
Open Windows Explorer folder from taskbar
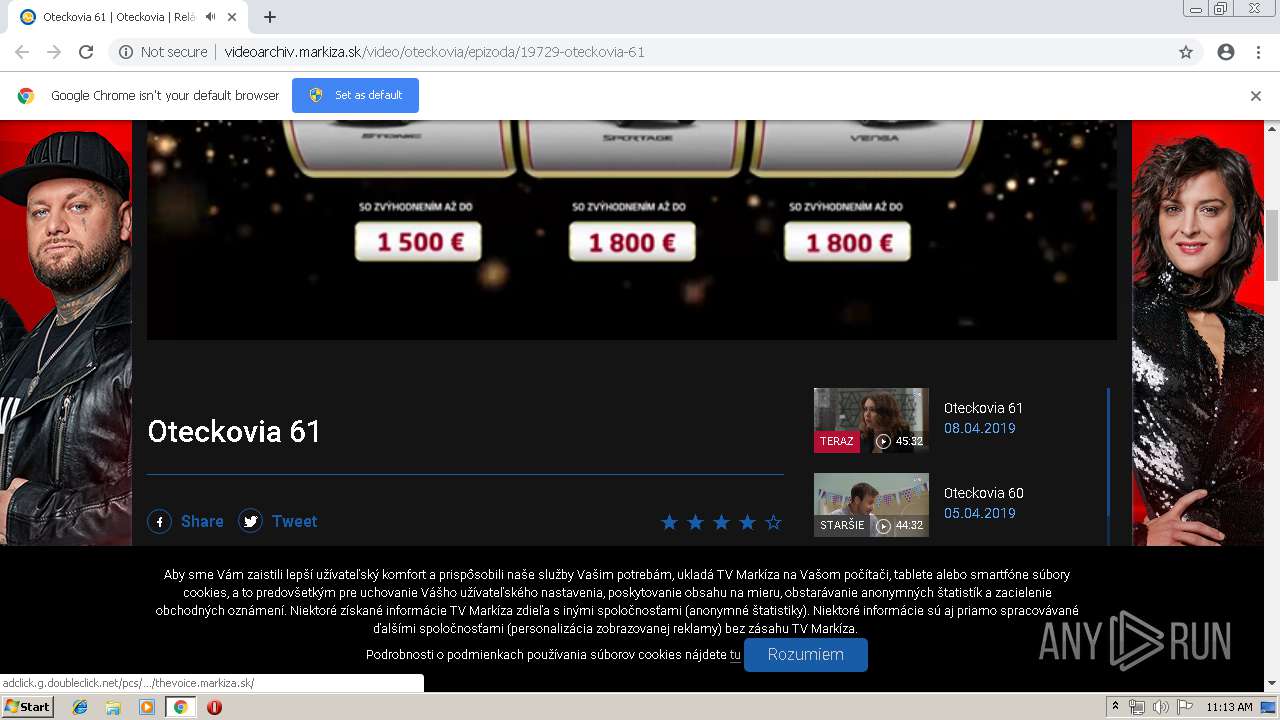(113, 707)
